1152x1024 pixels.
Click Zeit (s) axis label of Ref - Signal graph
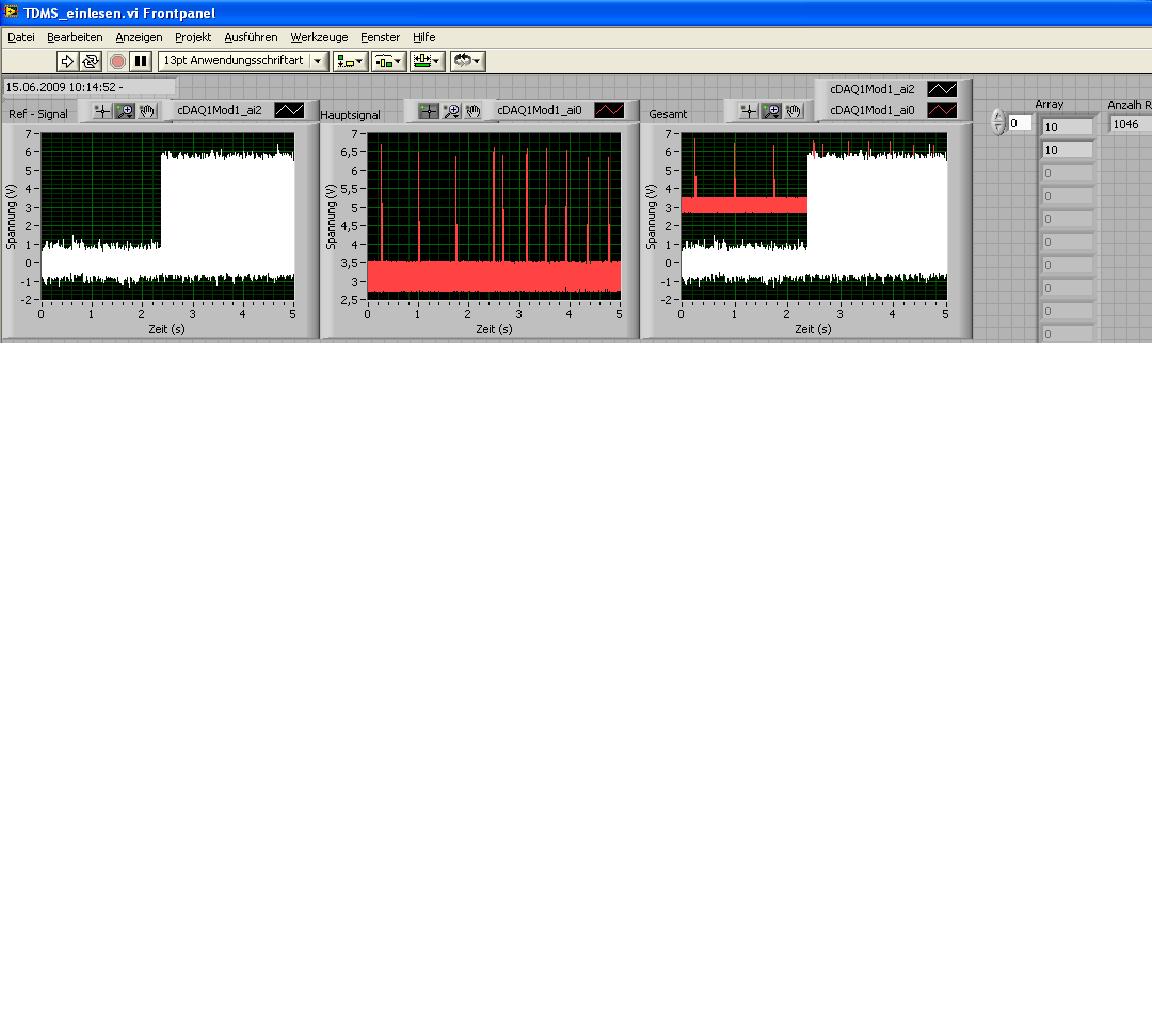coord(166,329)
